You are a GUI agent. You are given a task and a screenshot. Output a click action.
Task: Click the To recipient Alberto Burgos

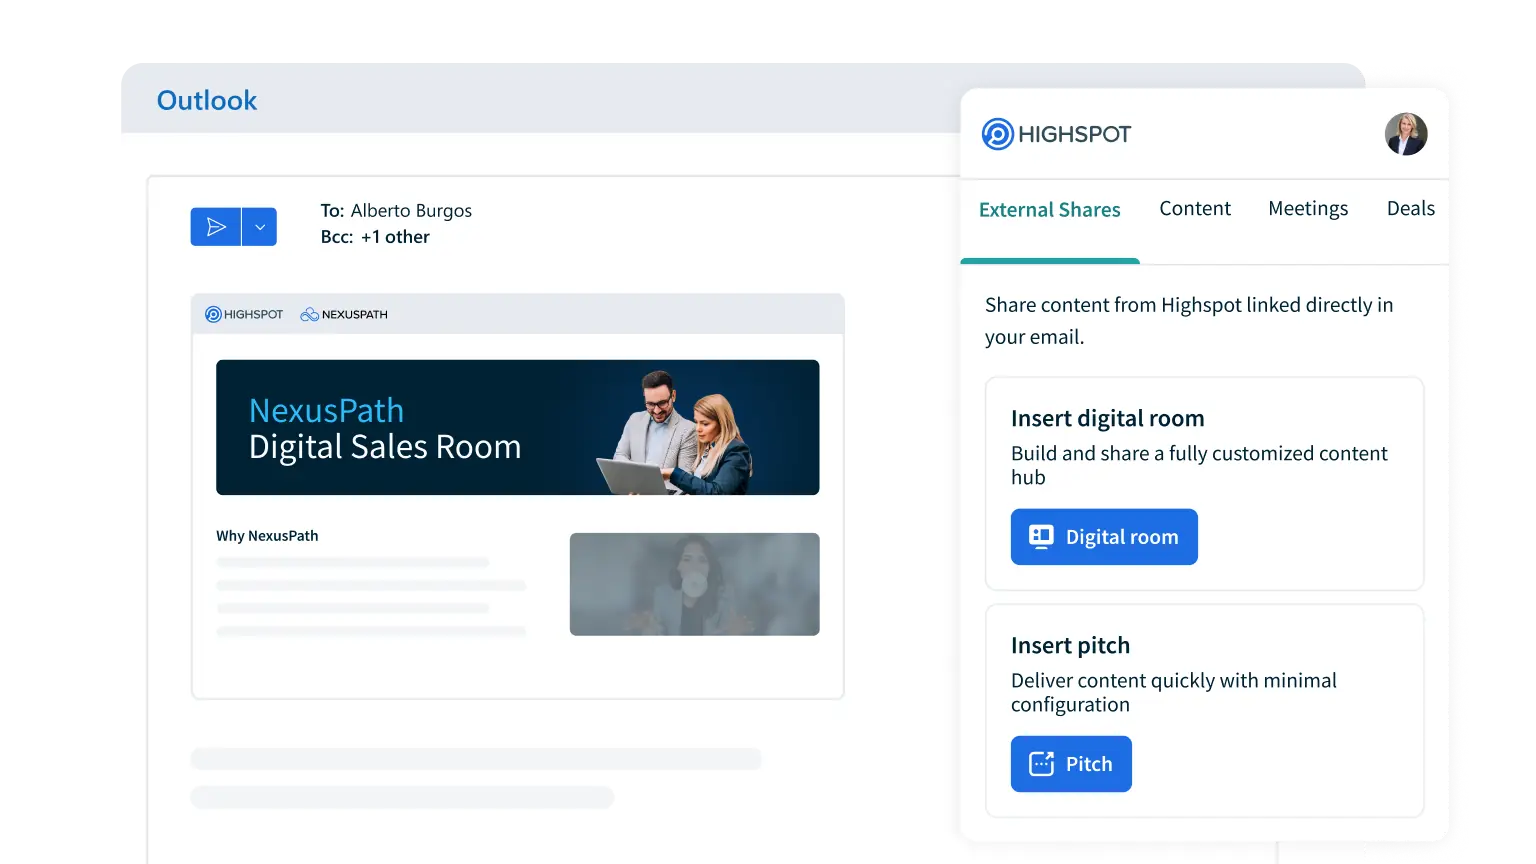[410, 211]
